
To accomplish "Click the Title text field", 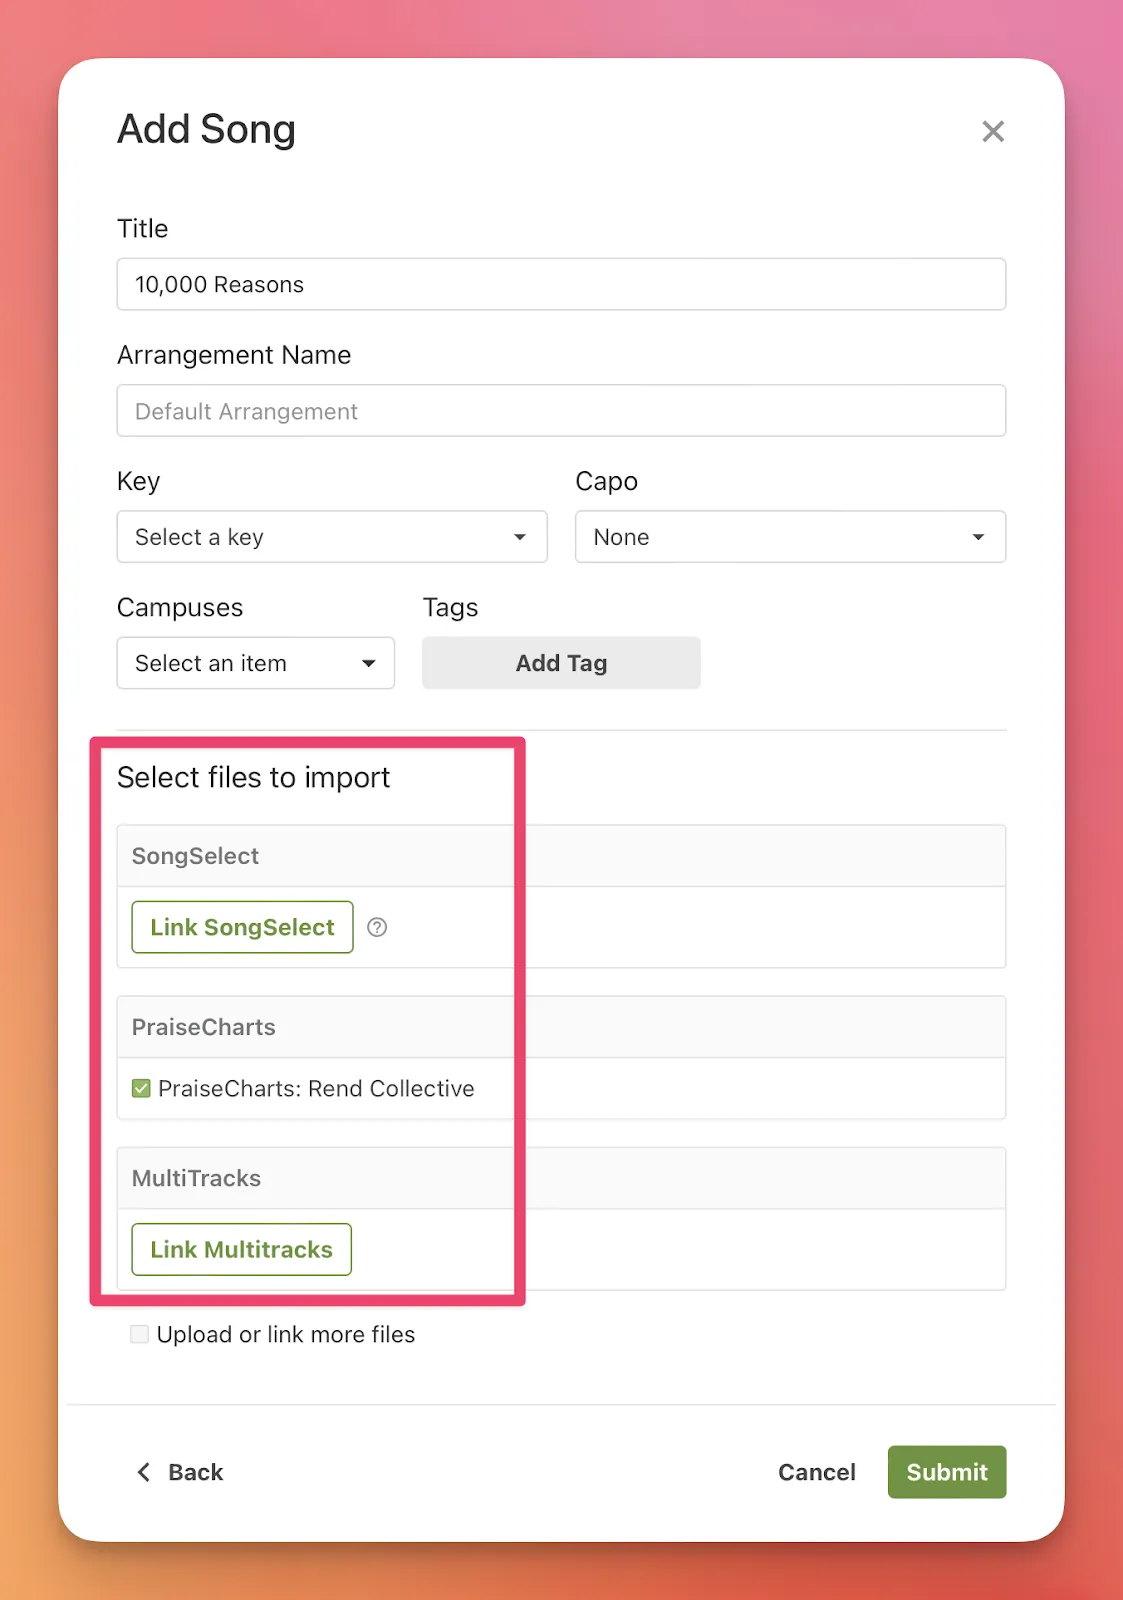I will (560, 285).
